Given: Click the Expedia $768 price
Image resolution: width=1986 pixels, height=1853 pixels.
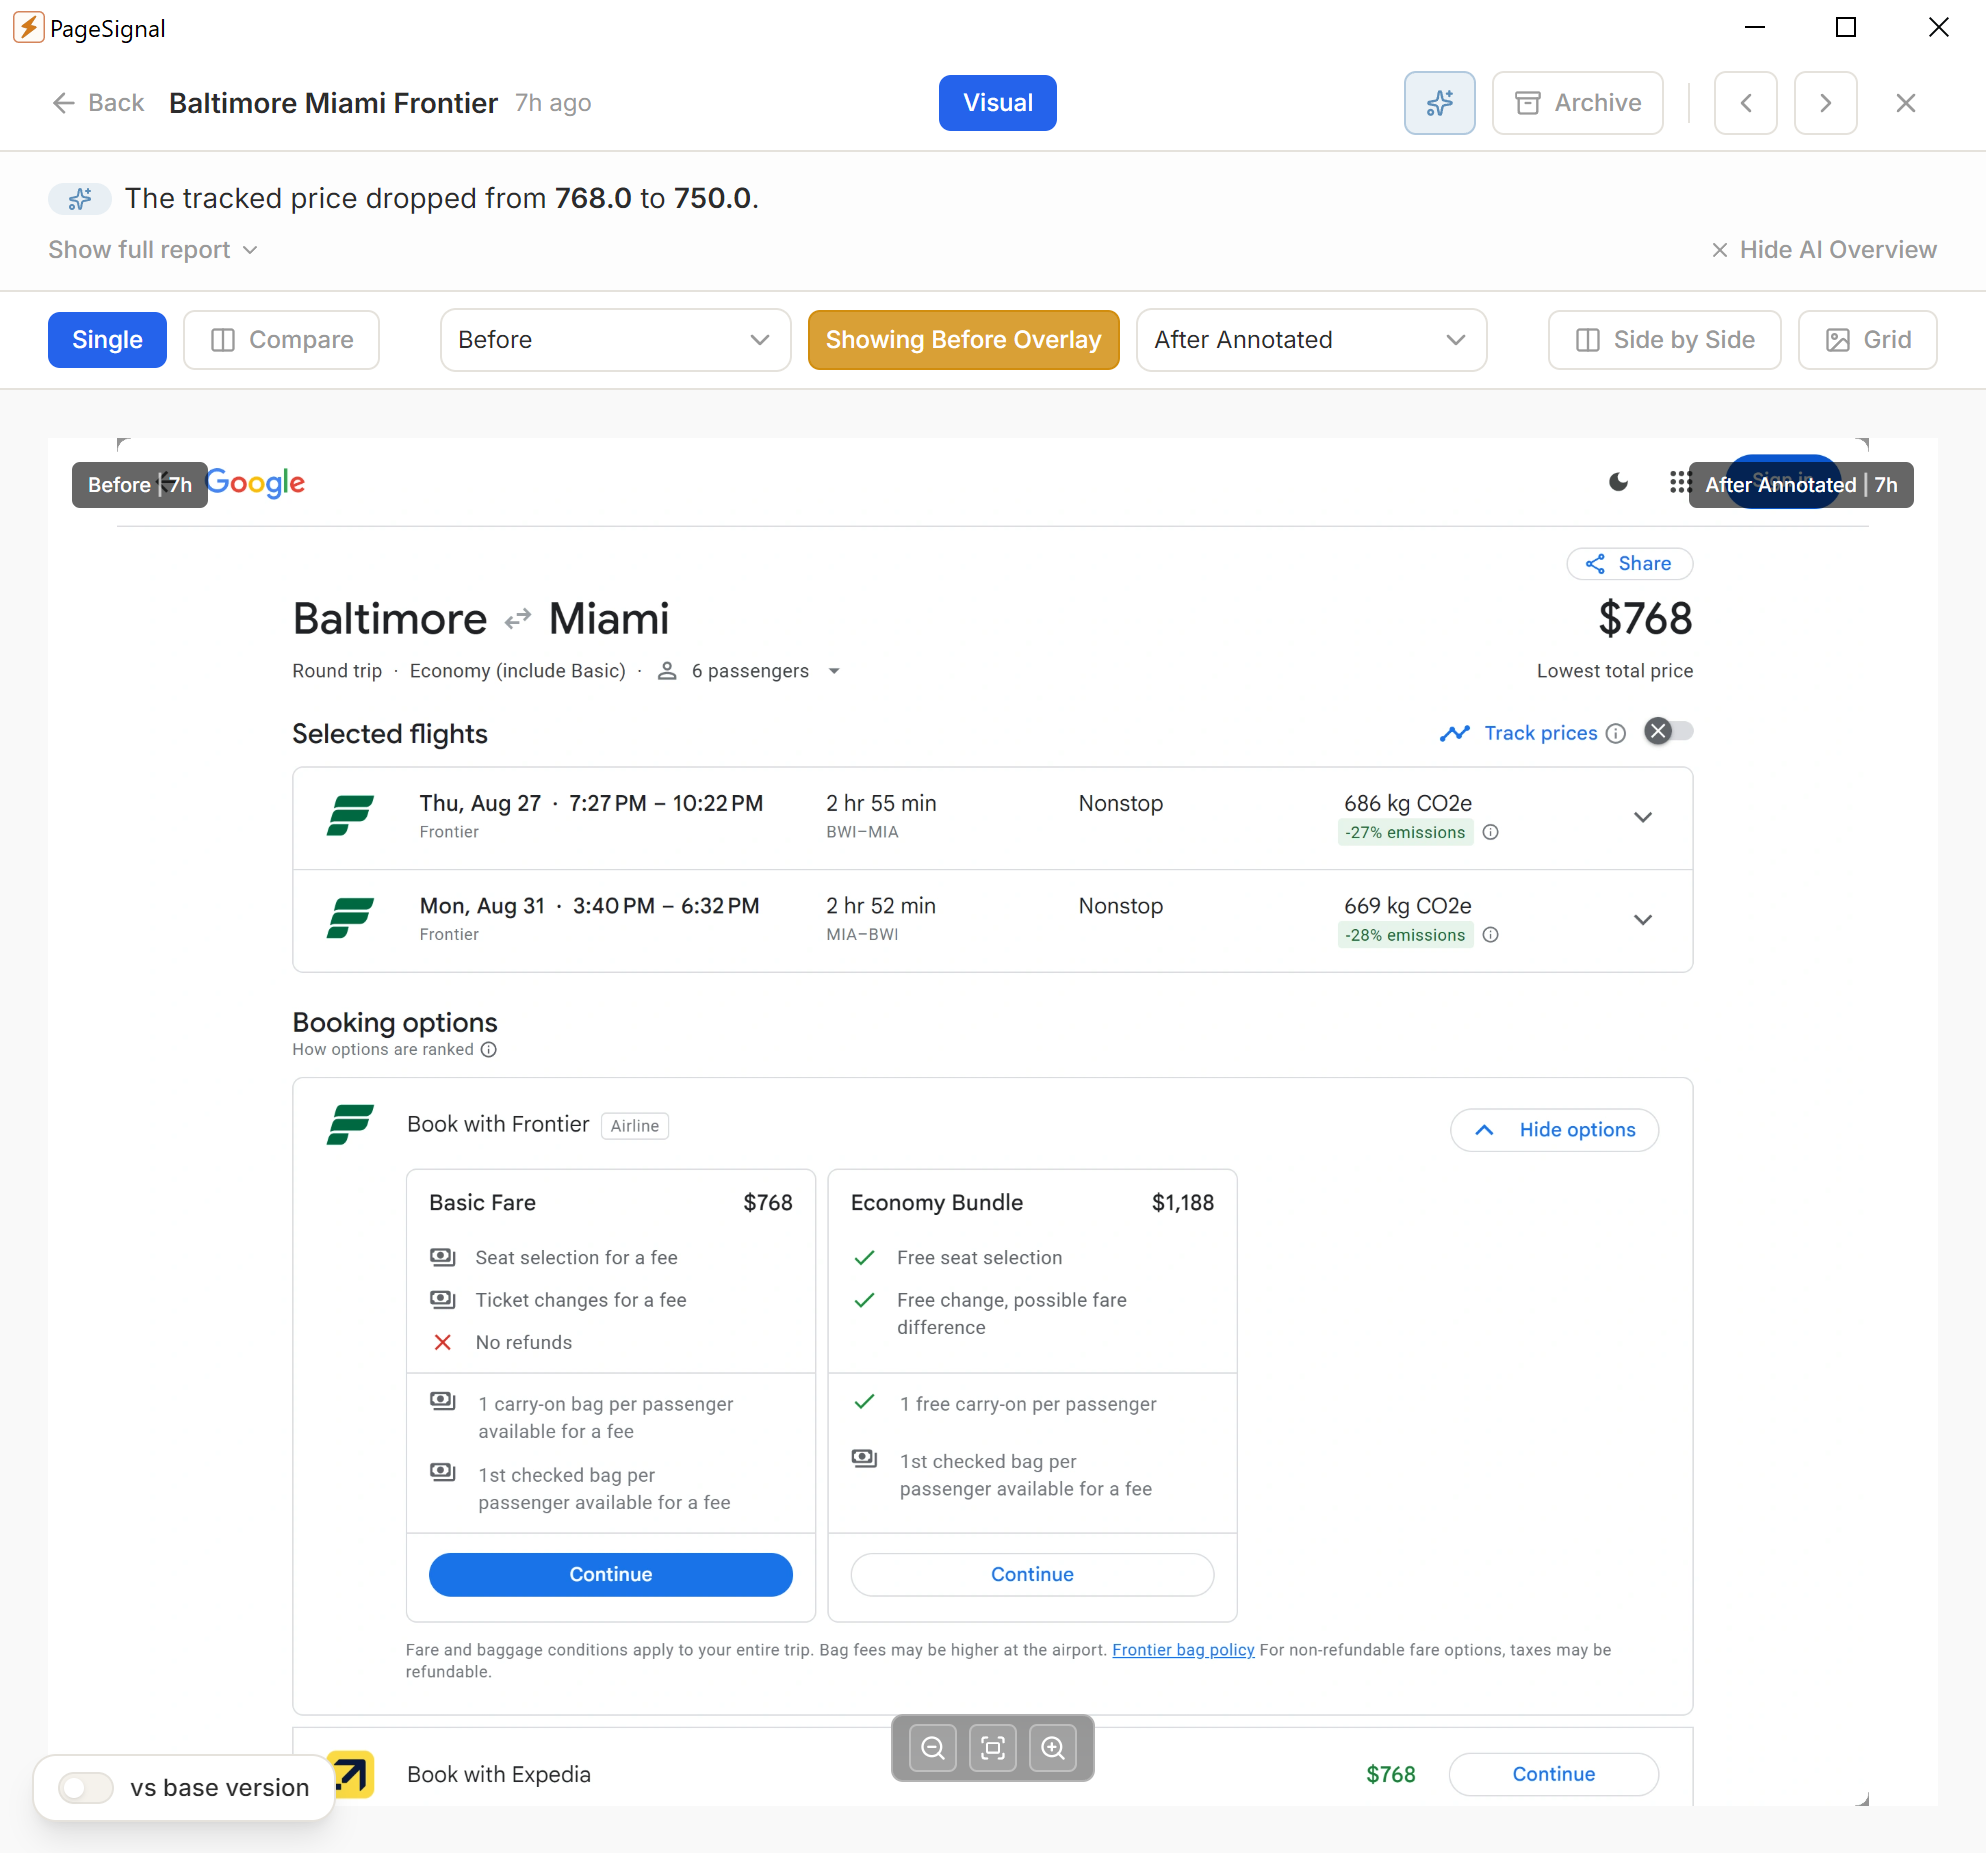Looking at the screenshot, I should (x=1390, y=1774).
